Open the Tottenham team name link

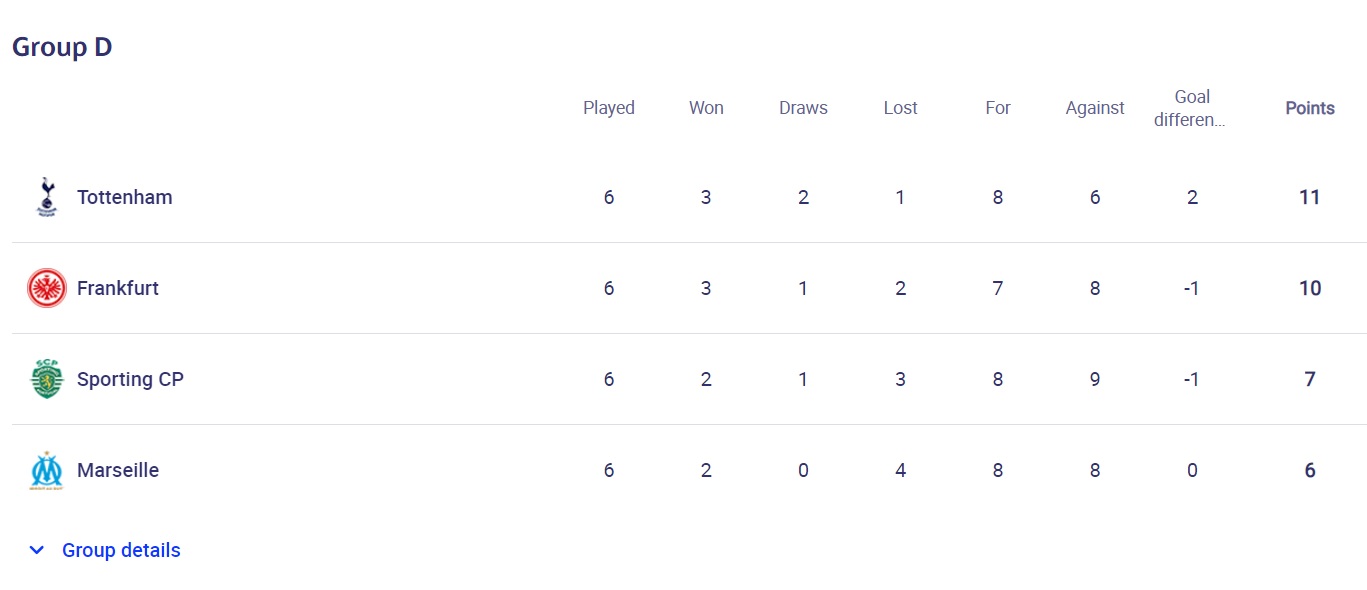click(124, 197)
